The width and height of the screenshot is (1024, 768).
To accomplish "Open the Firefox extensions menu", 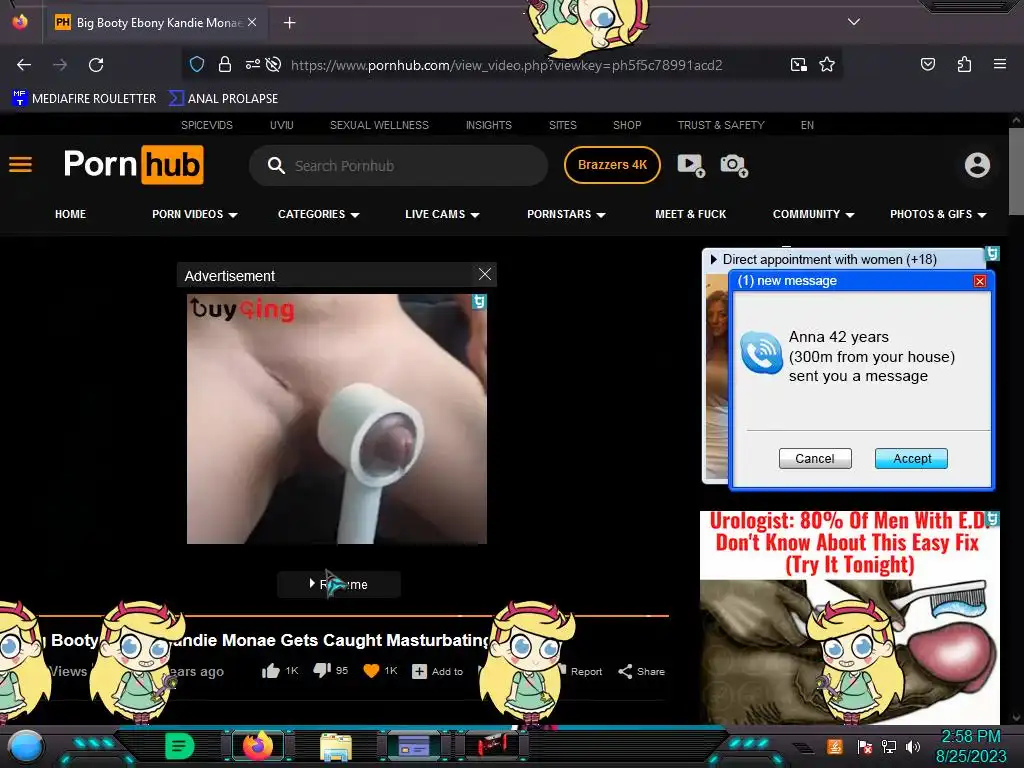I will [964, 64].
